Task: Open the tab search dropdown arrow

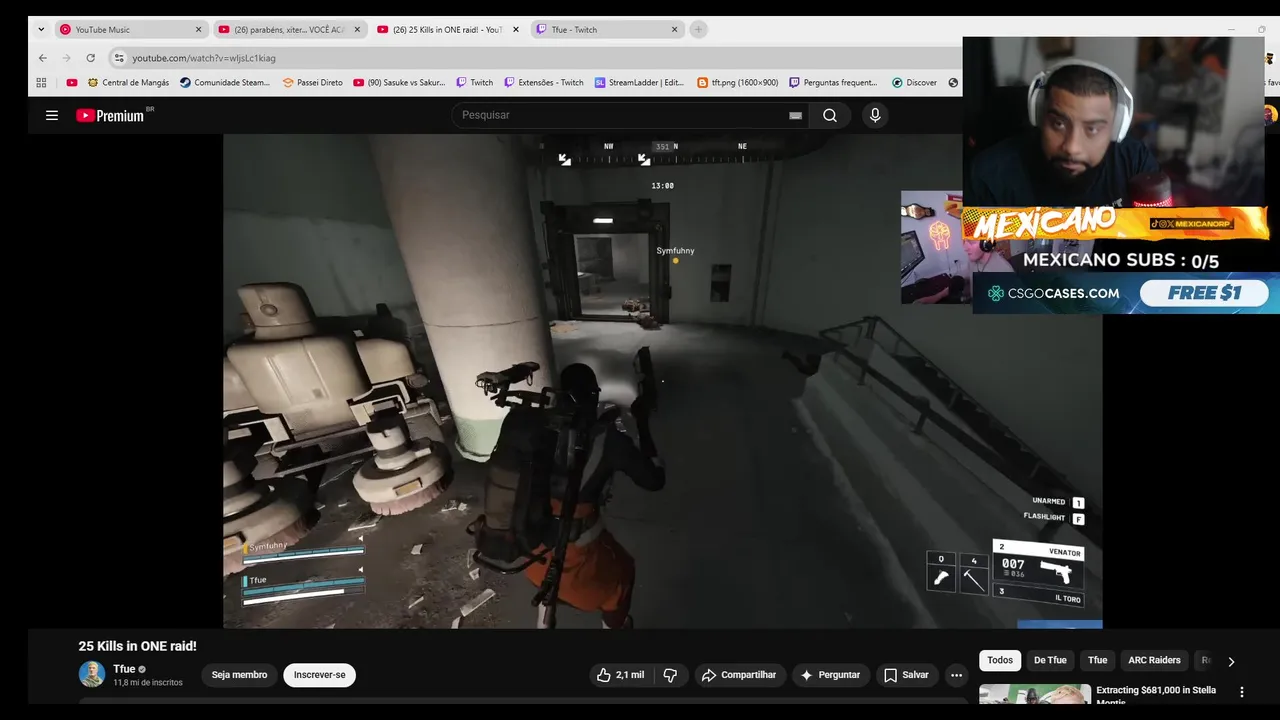Action: point(41,30)
